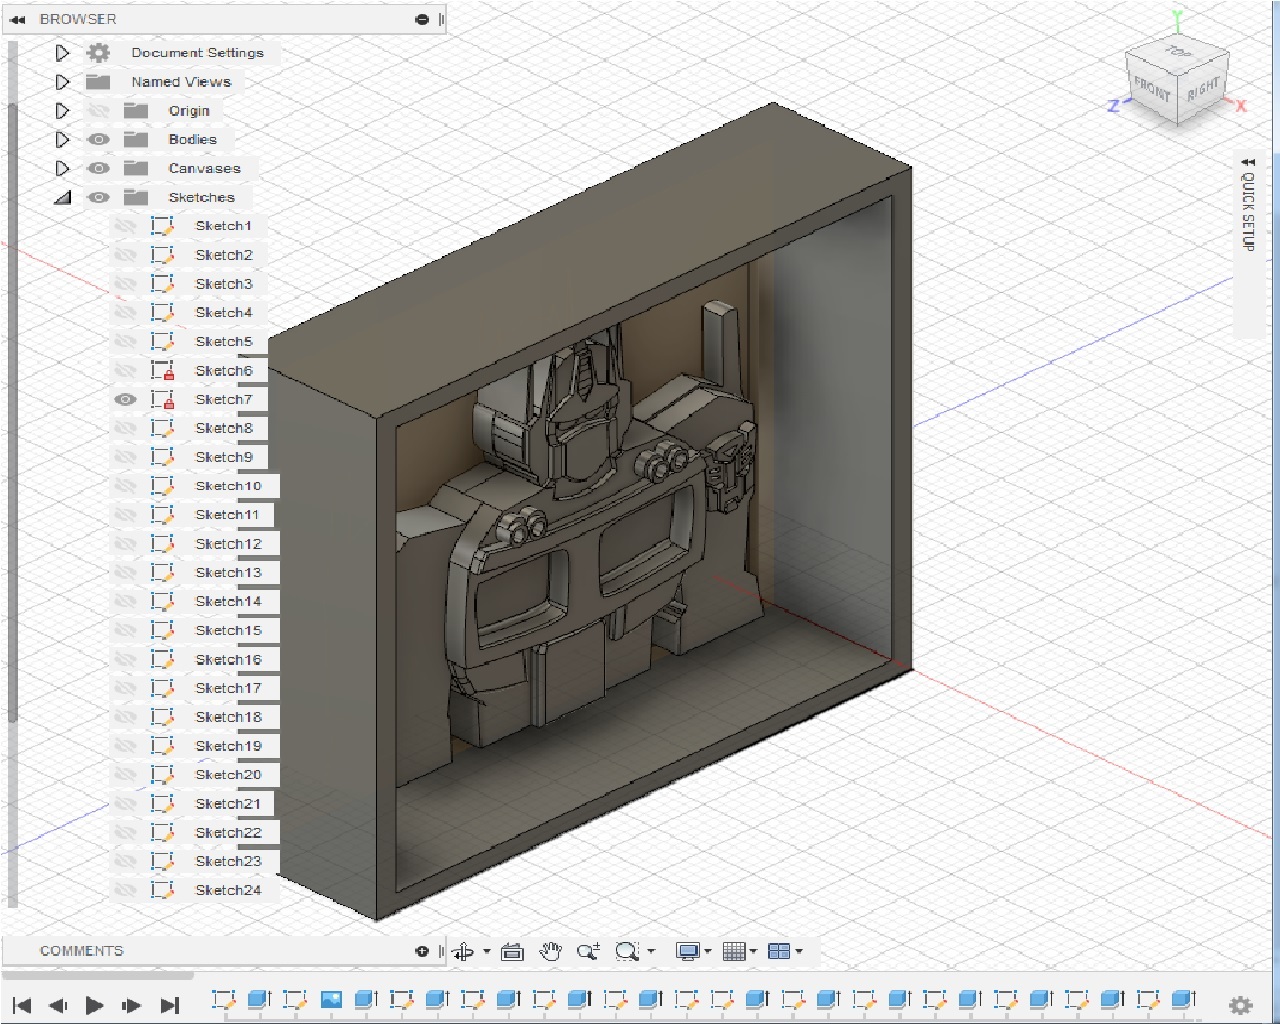The height and width of the screenshot is (1024, 1280).
Task: Click the Sketch6 locked sketch icon
Action: 162,370
